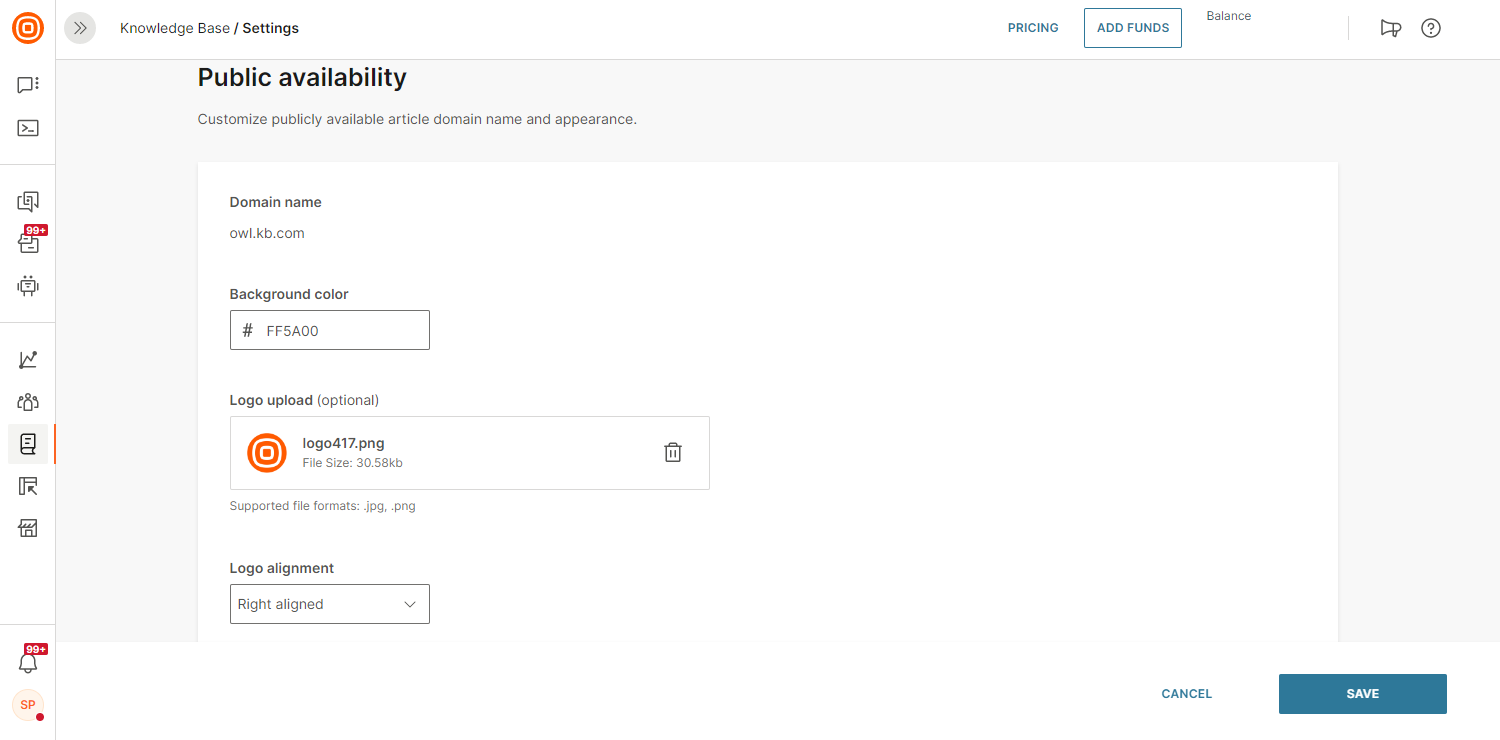Click the SAVE button

click(x=1362, y=694)
